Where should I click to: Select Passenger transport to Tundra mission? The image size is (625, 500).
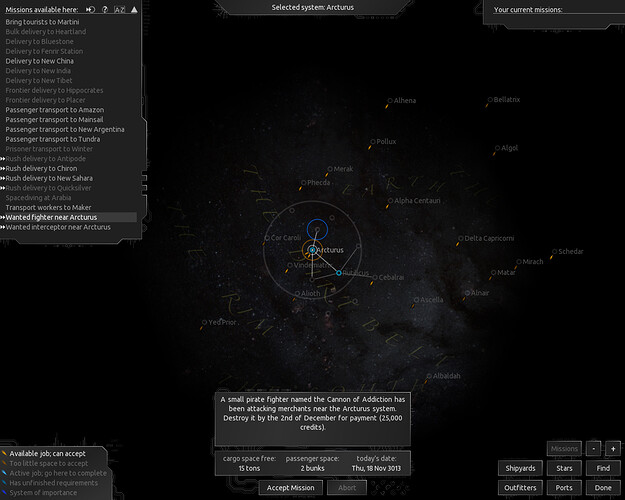coord(53,139)
